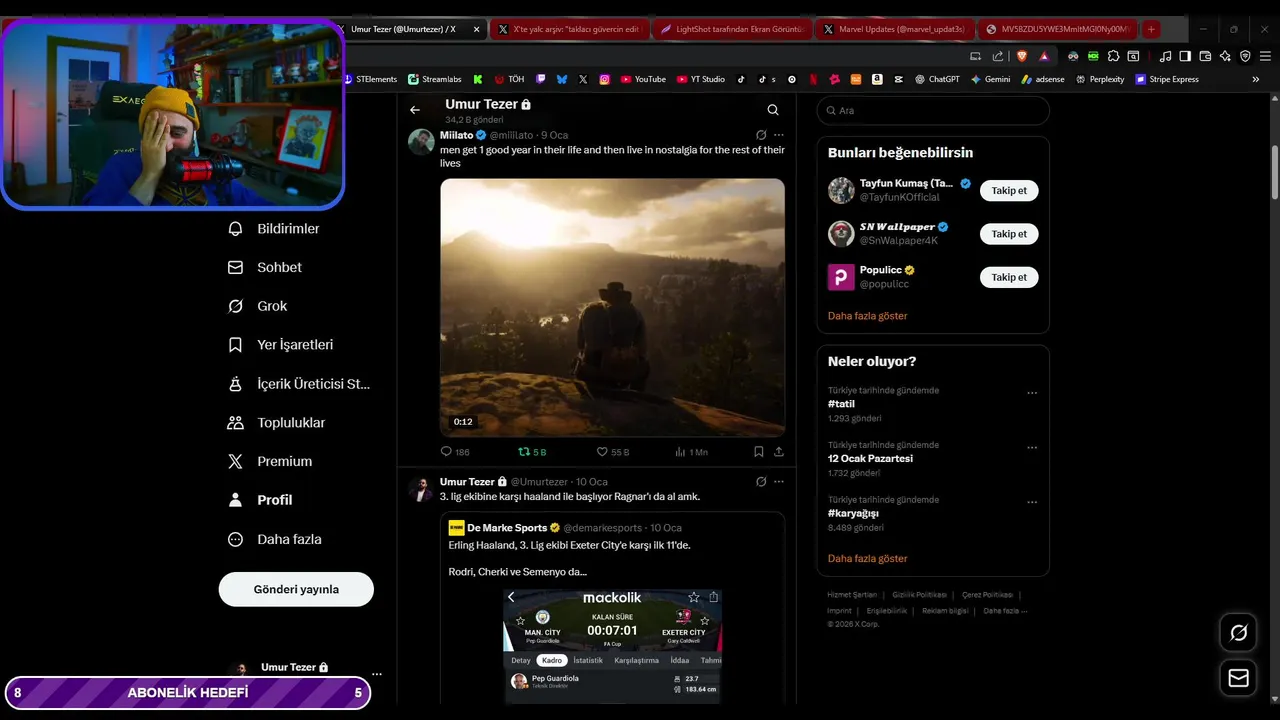
Task: Click Gönderi yayınla button
Action: (x=296, y=589)
